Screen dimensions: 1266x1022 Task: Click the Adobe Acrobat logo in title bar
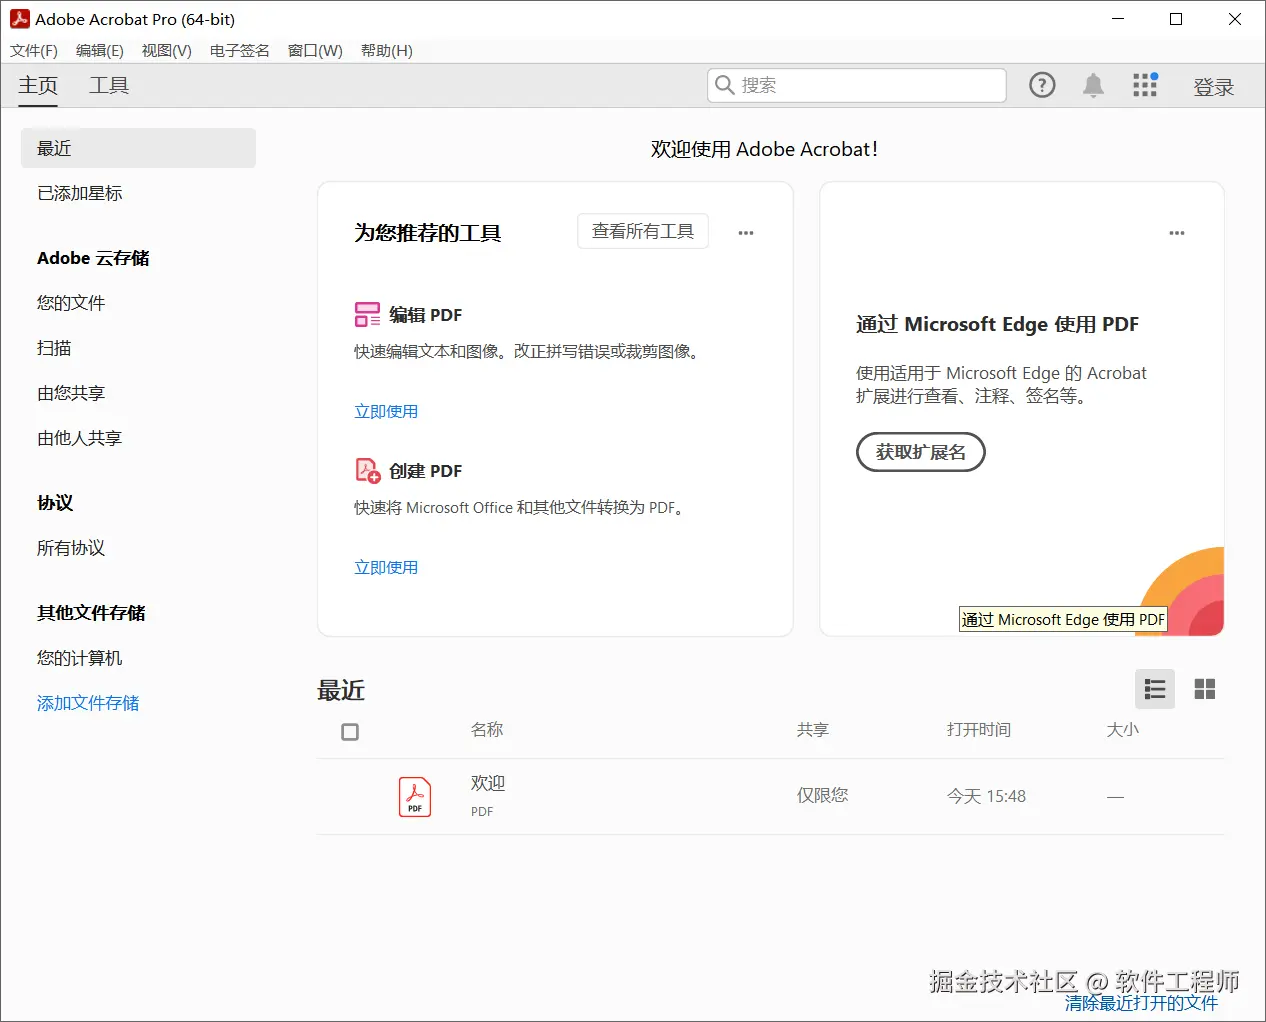[x=19, y=19]
